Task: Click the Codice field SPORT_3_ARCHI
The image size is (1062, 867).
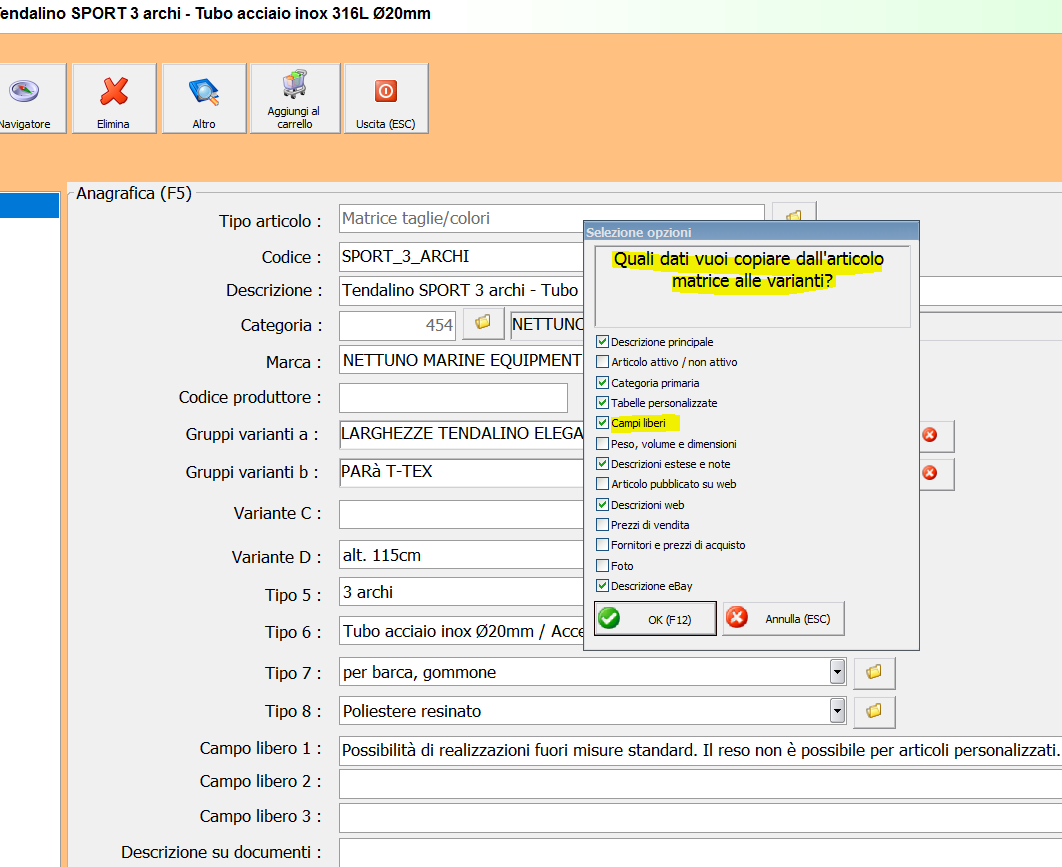Action: tap(461, 257)
